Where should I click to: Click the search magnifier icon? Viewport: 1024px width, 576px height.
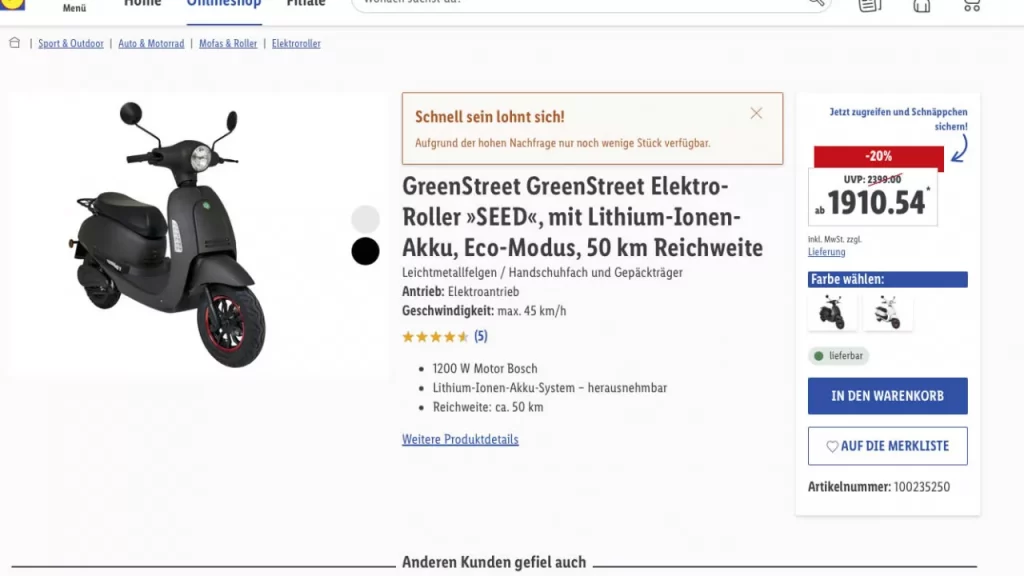tap(817, 3)
